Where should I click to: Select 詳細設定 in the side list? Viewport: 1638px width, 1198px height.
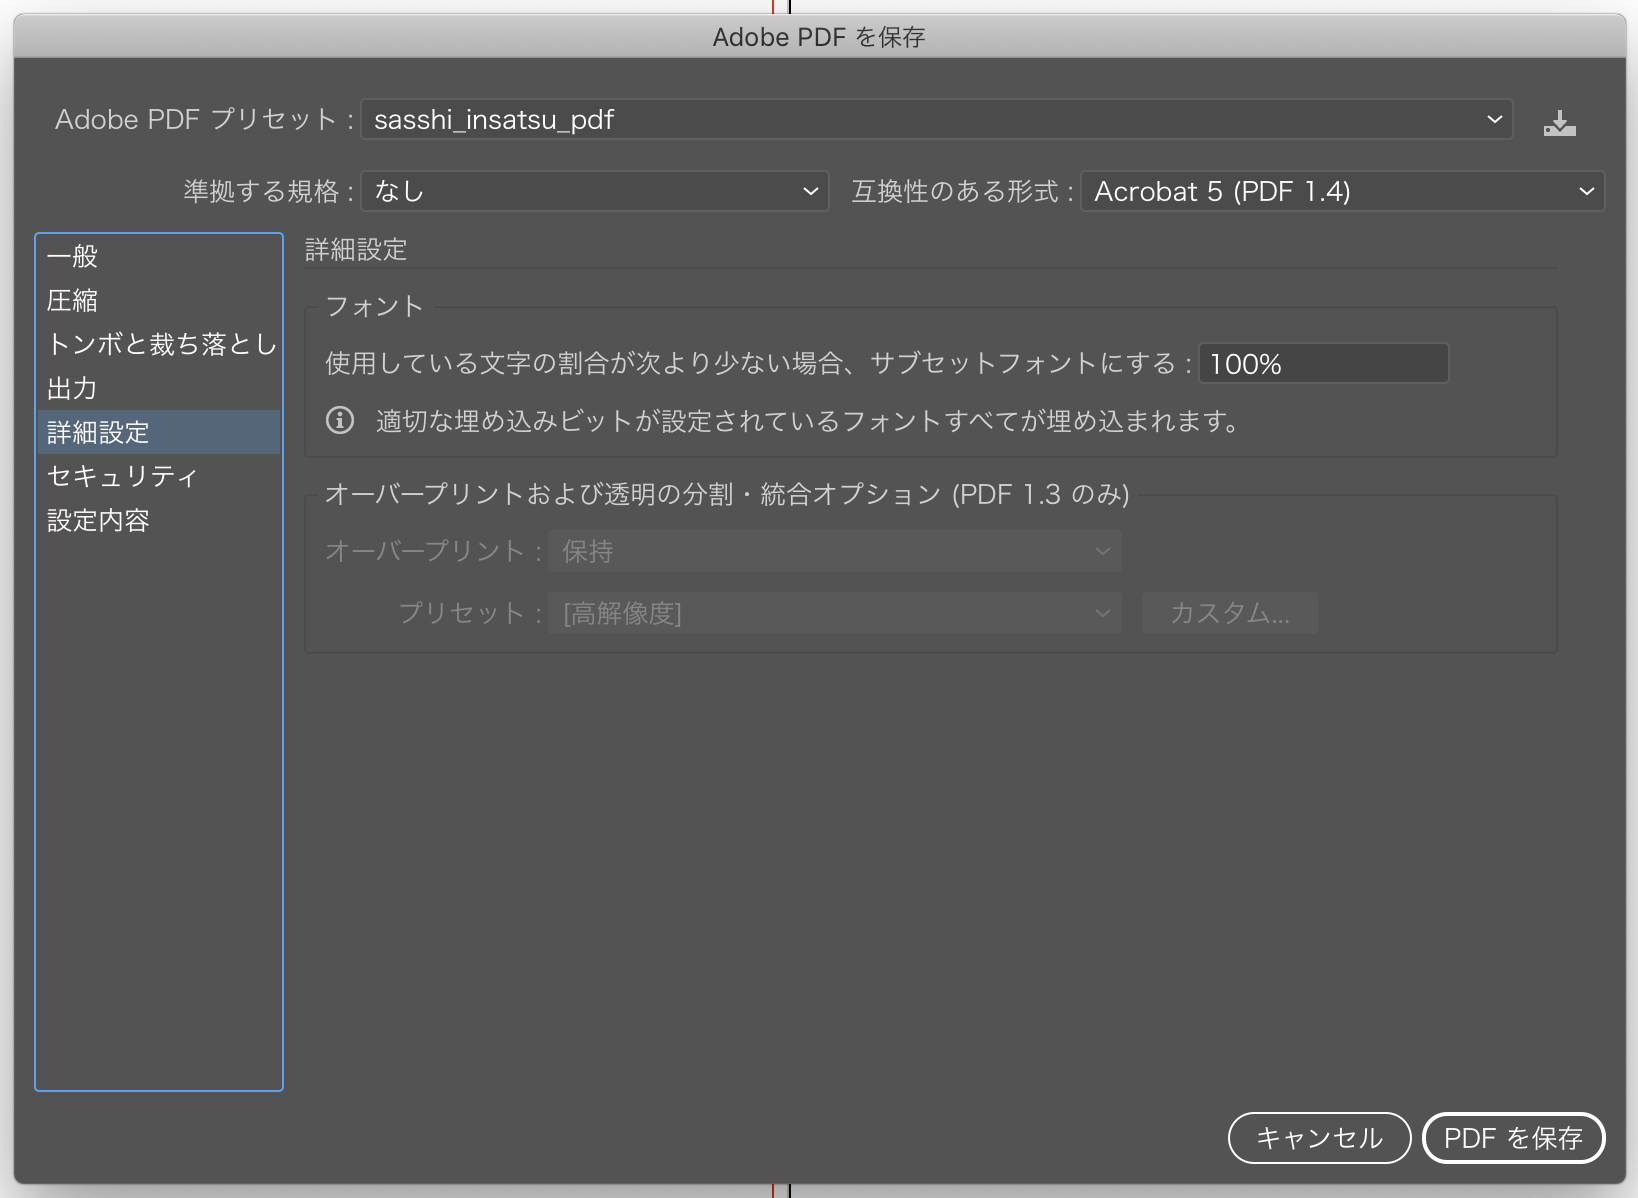(x=159, y=432)
